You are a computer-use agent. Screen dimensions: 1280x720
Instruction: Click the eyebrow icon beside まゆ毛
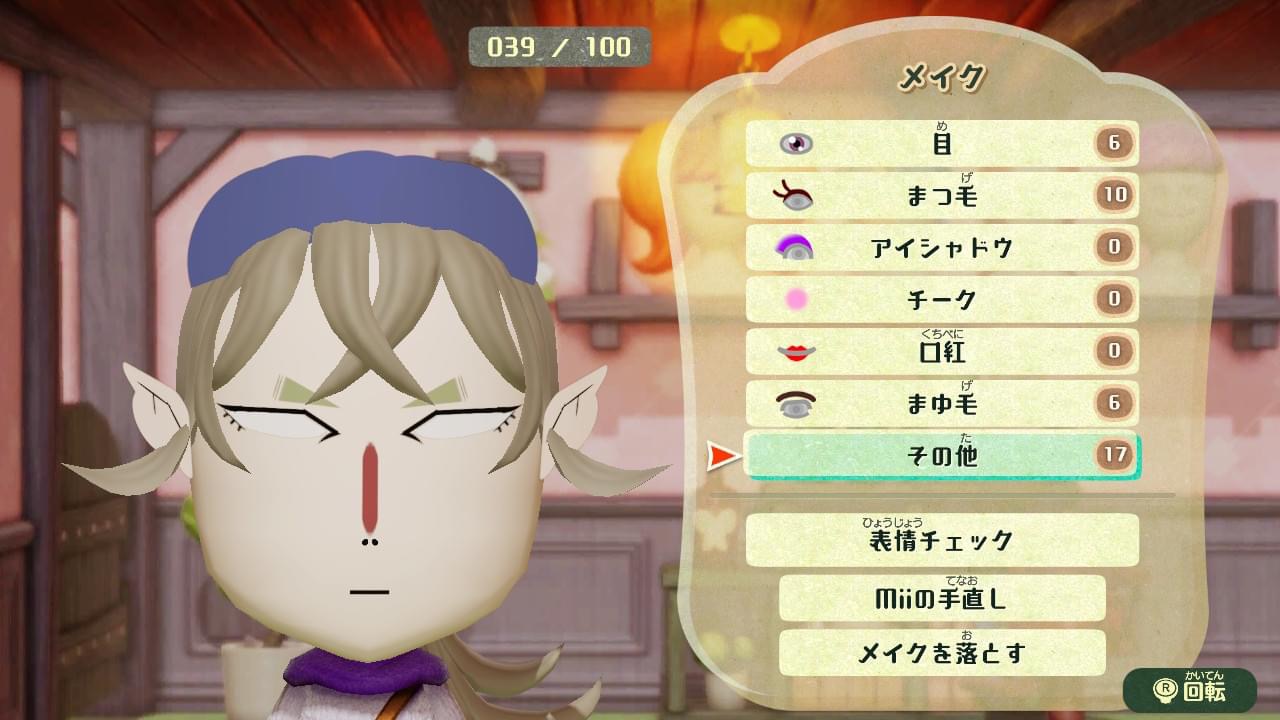(x=796, y=403)
